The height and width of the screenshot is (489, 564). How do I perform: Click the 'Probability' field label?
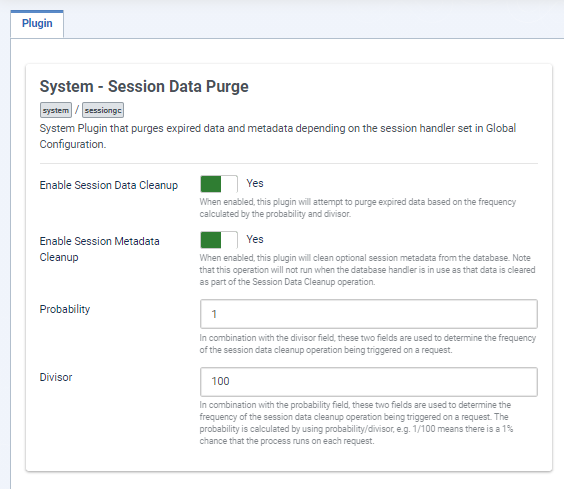65,309
